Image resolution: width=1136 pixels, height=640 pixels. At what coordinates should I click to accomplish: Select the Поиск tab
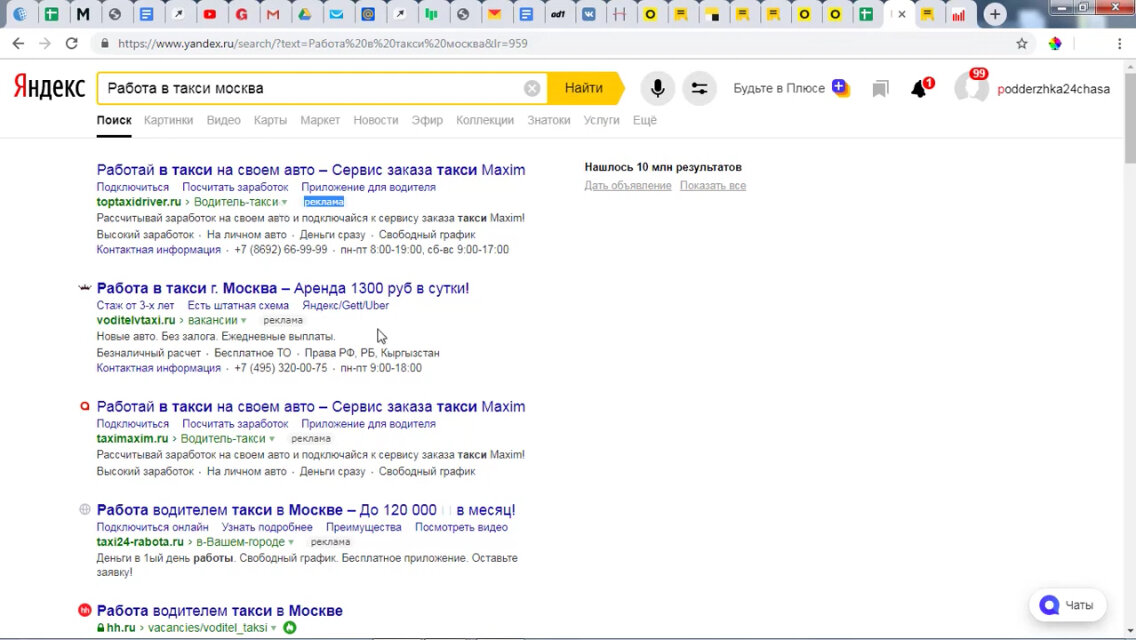click(x=114, y=120)
